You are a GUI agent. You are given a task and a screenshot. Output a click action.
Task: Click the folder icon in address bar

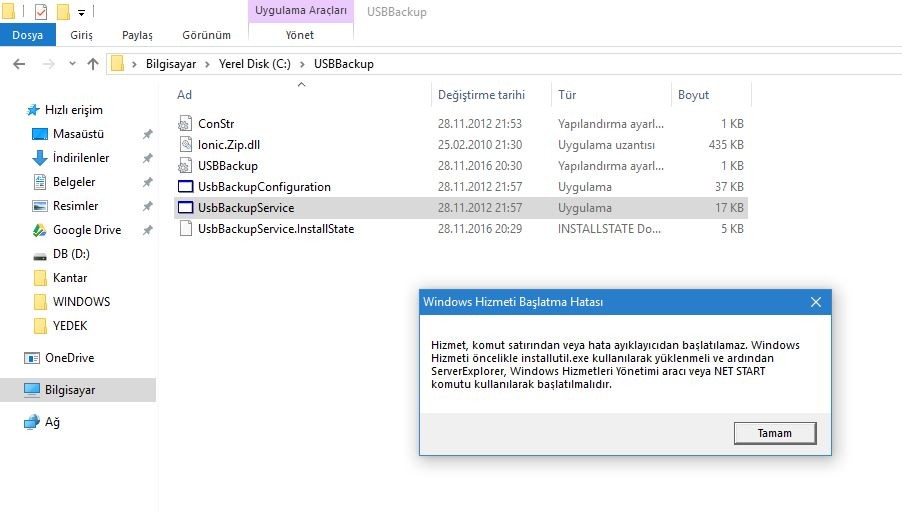click(x=117, y=63)
